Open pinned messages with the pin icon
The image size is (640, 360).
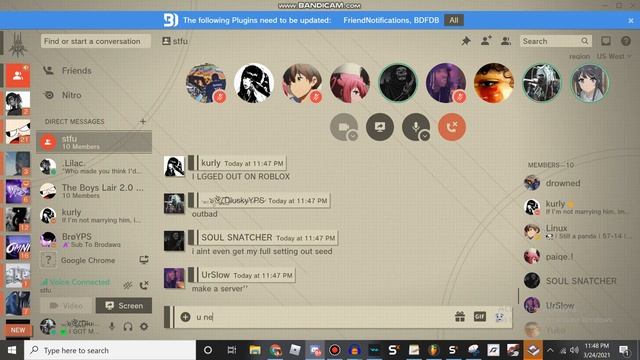(x=466, y=41)
